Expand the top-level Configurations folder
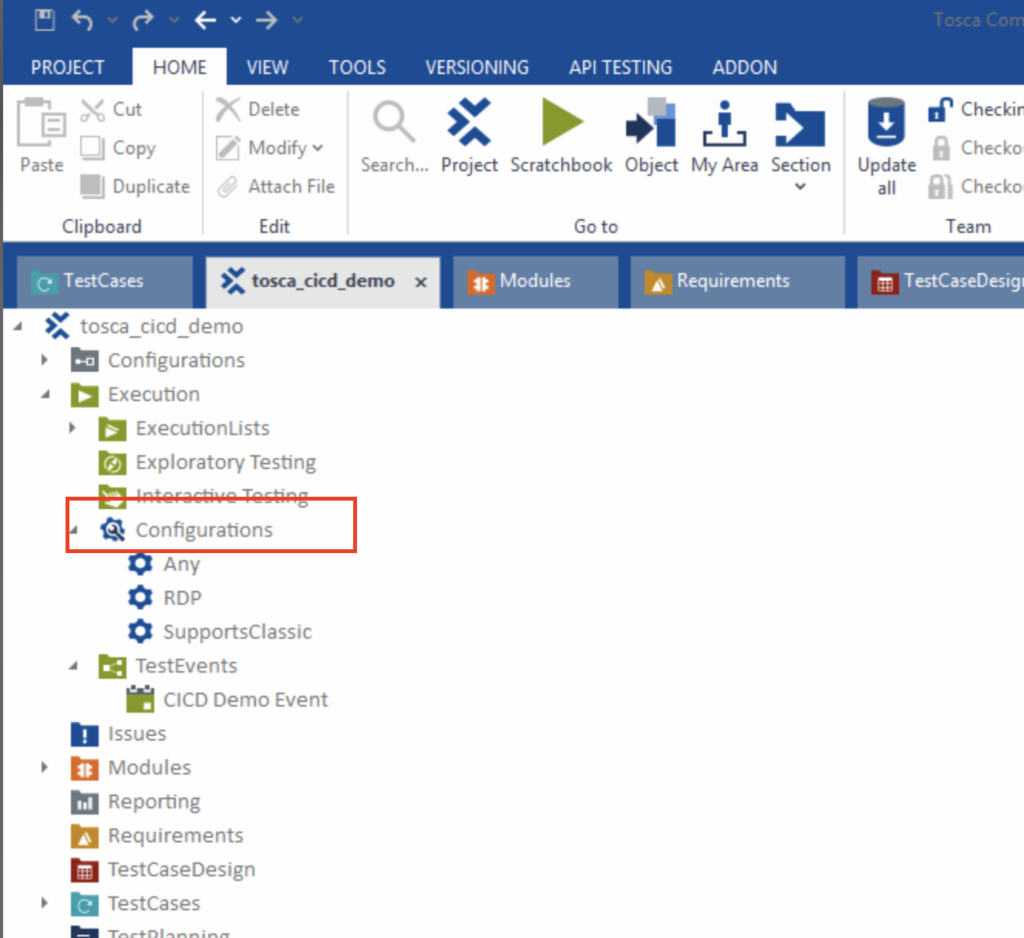 click(x=44, y=360)
